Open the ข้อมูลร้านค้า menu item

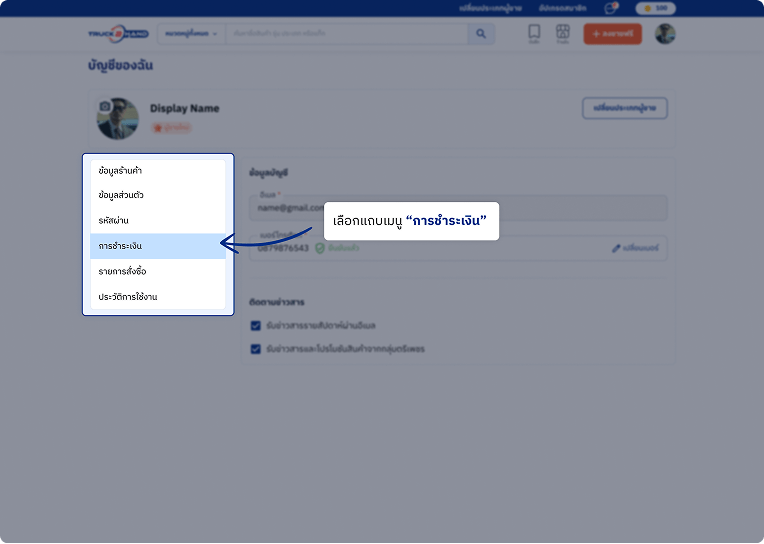(158, 170)
